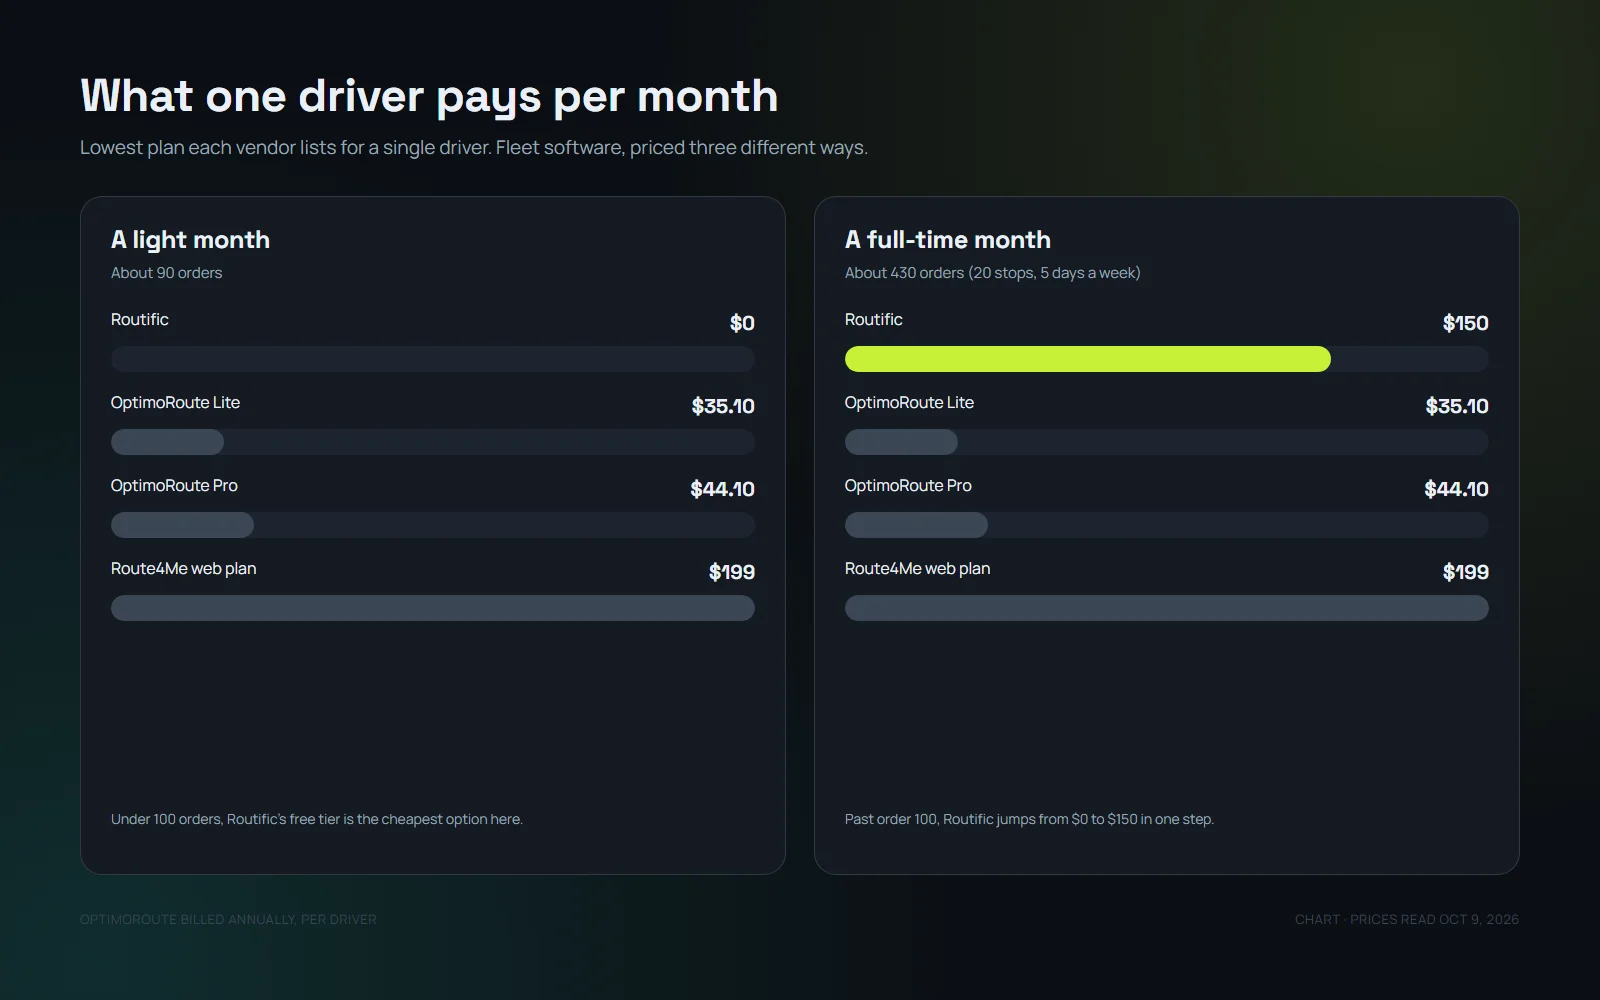Viewport: 1600px width, 1000px height.
Task: Click the $44.10 value in light month card
Action: click(x=722, y=489)
